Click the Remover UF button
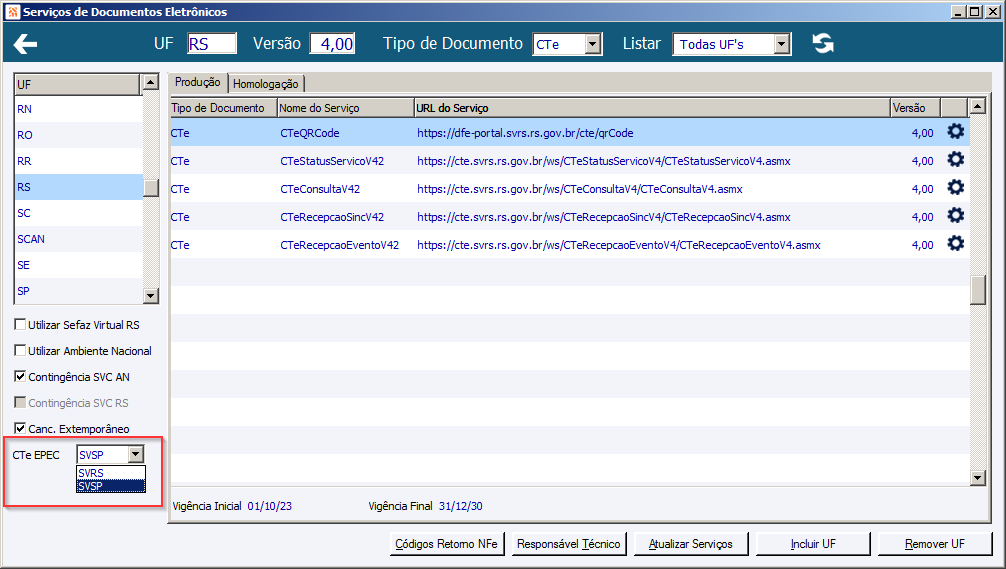Image resolution: width=1006 pixels, height=569 pixels. coord(935,544)
